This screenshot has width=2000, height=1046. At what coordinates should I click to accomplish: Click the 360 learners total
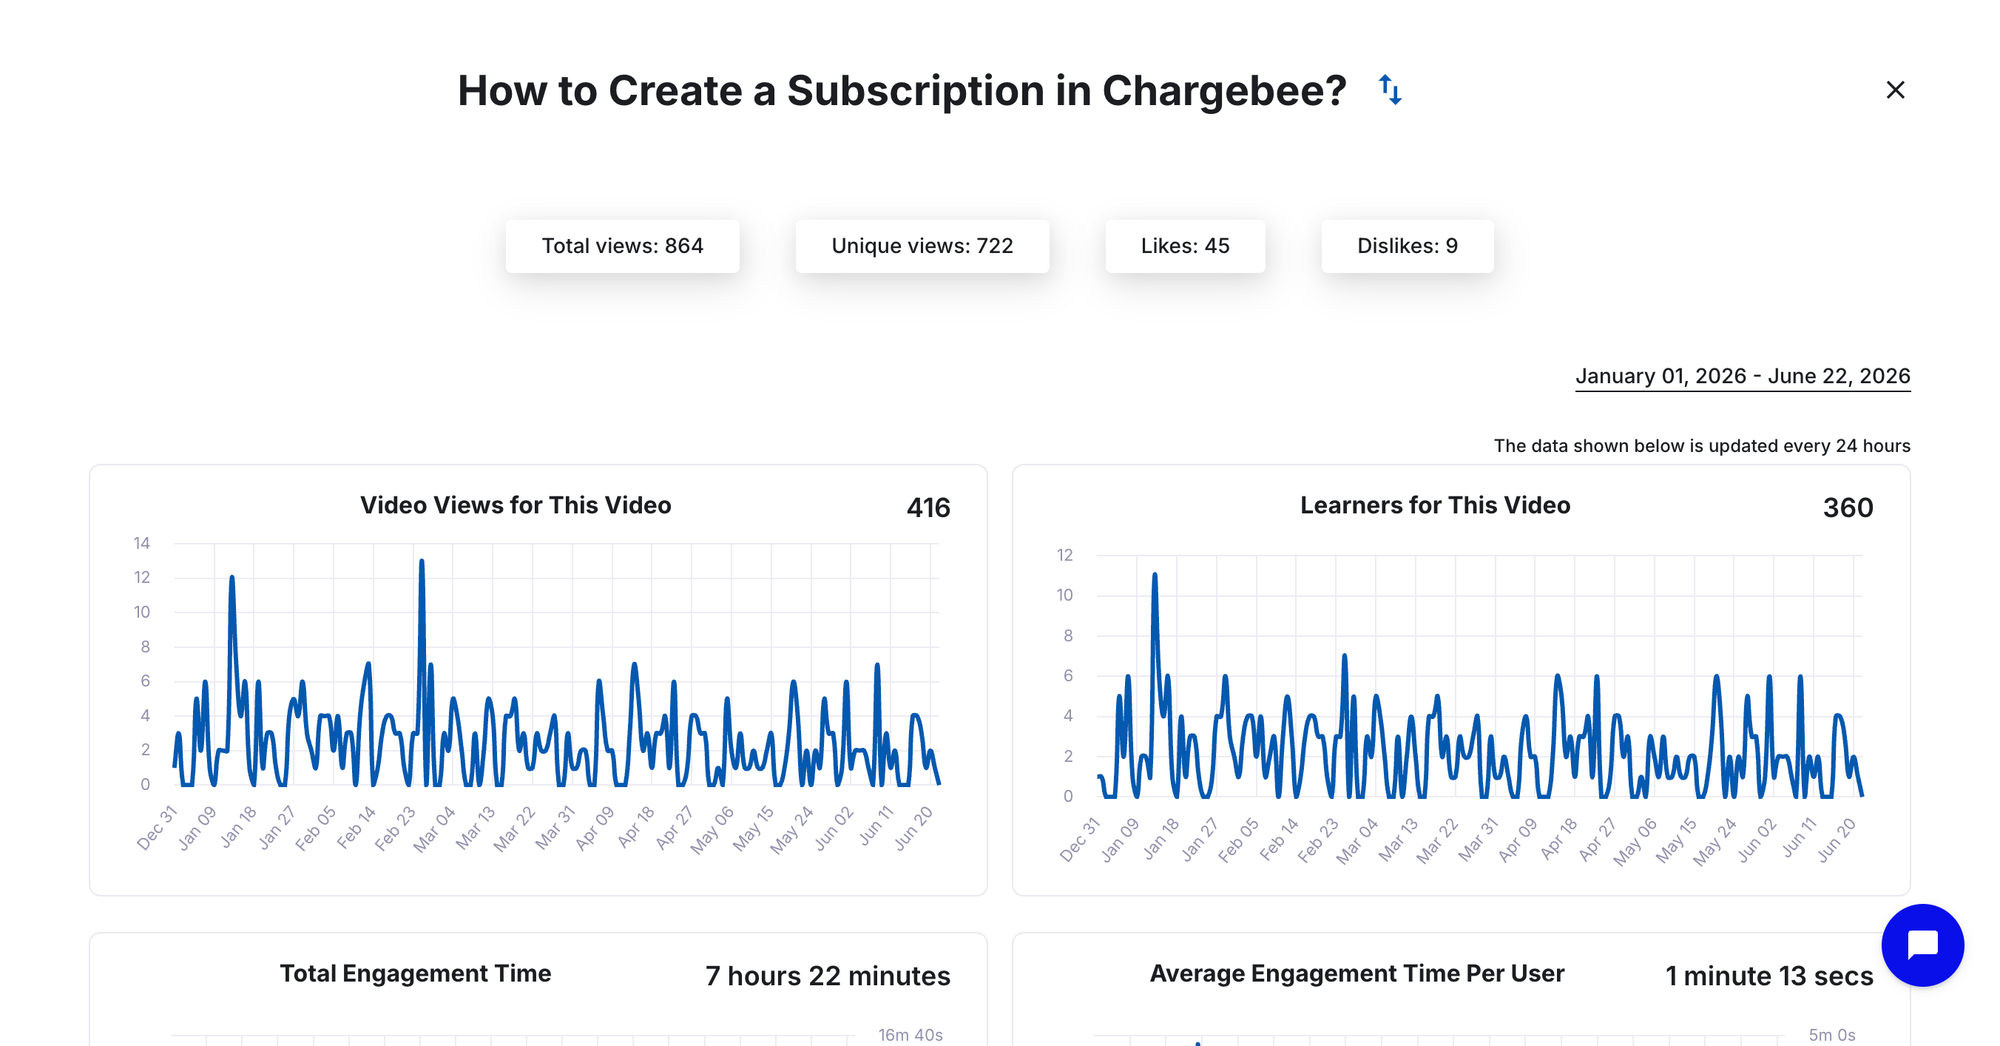(1848, 508)
